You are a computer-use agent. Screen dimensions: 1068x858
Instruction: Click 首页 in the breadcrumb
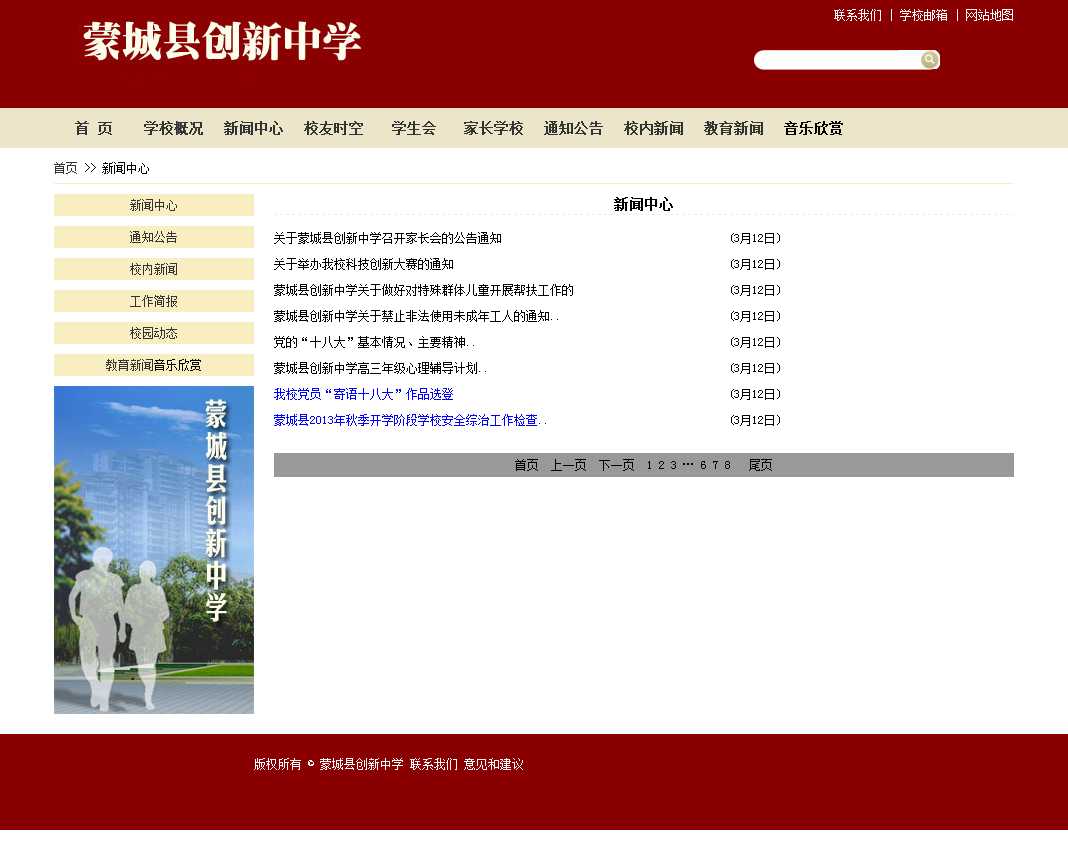65,168
